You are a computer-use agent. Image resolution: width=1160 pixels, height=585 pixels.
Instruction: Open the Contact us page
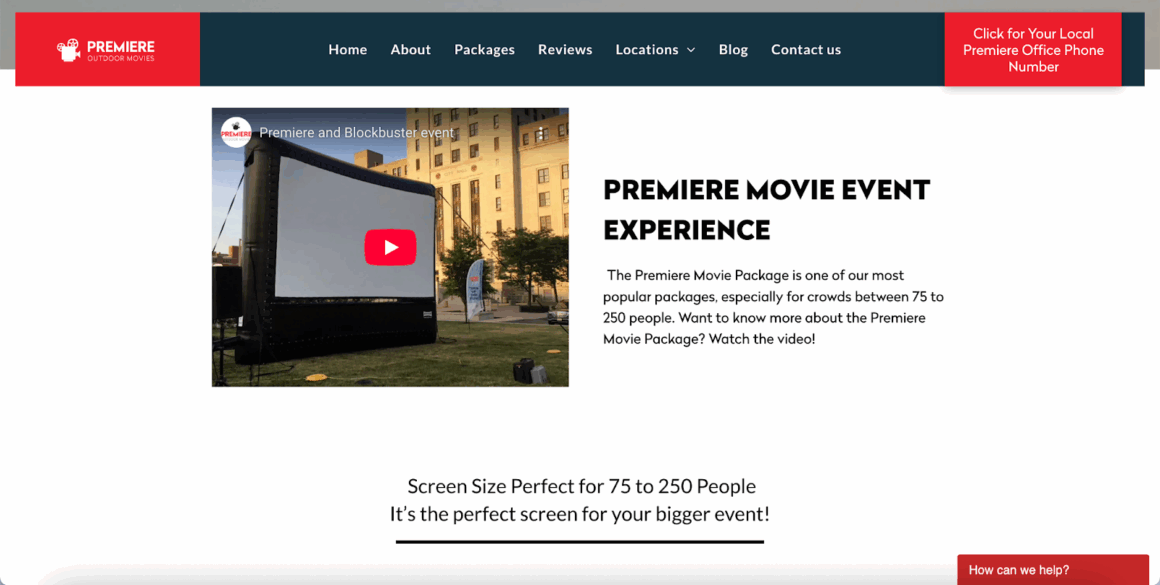(806, 50)
